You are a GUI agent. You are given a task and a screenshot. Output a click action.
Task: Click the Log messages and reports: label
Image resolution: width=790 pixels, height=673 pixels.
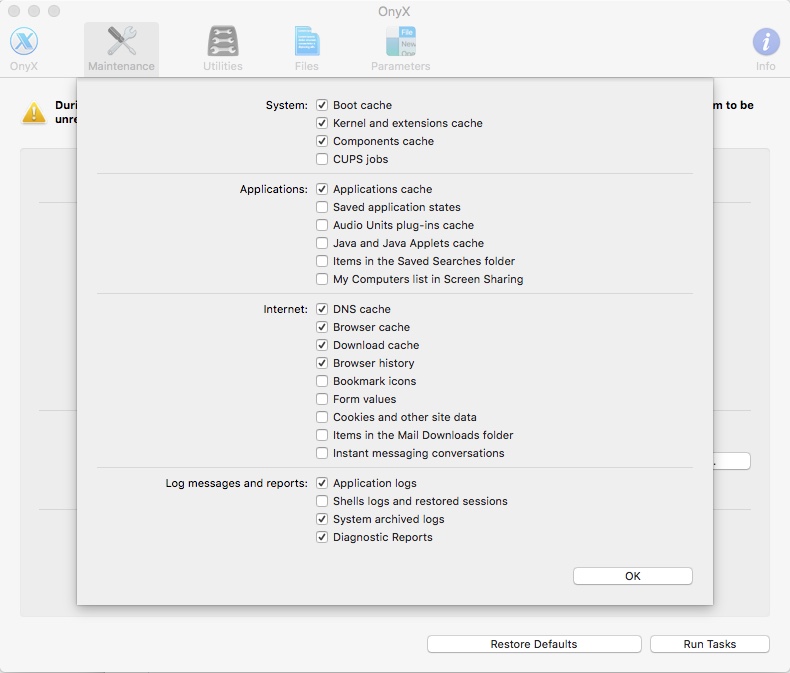click(x=237, y=484)
